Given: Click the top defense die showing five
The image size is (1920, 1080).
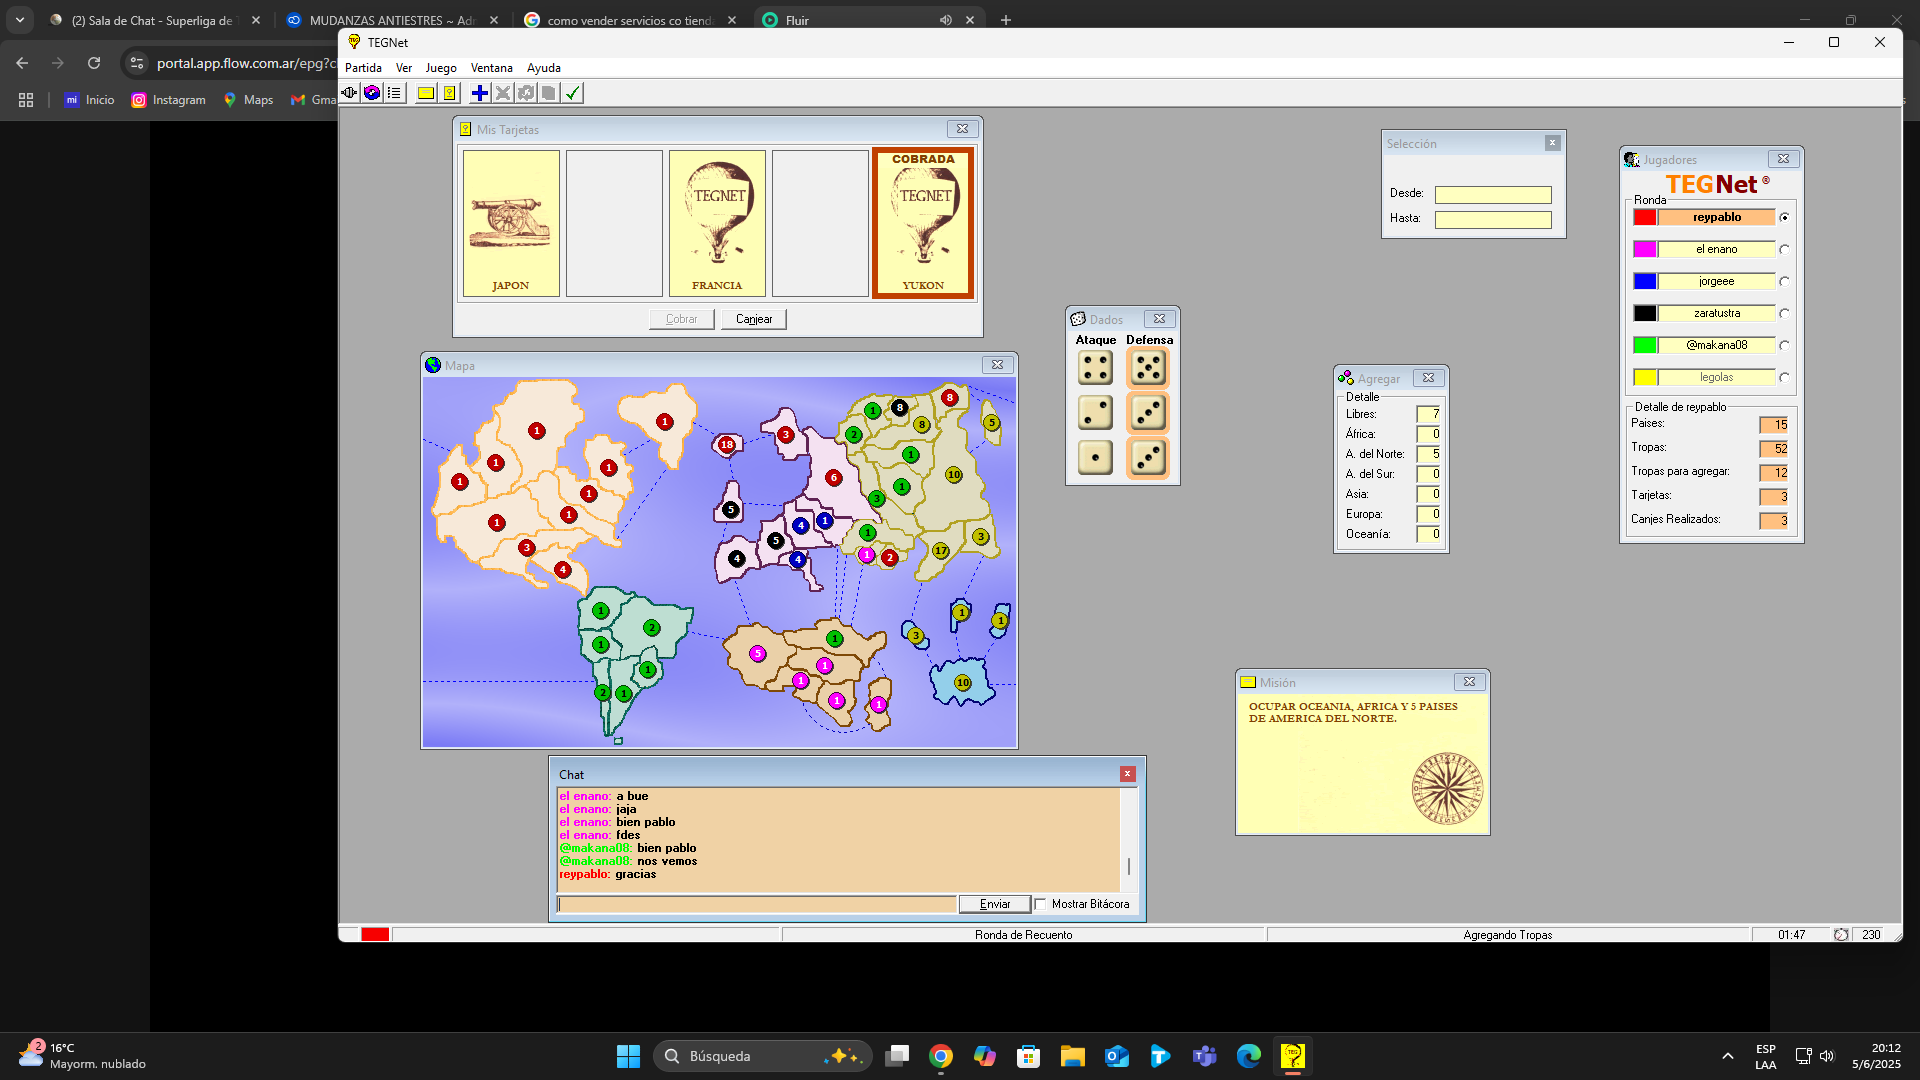Looking at the screenshot, I should click(x=1148, y=368).
